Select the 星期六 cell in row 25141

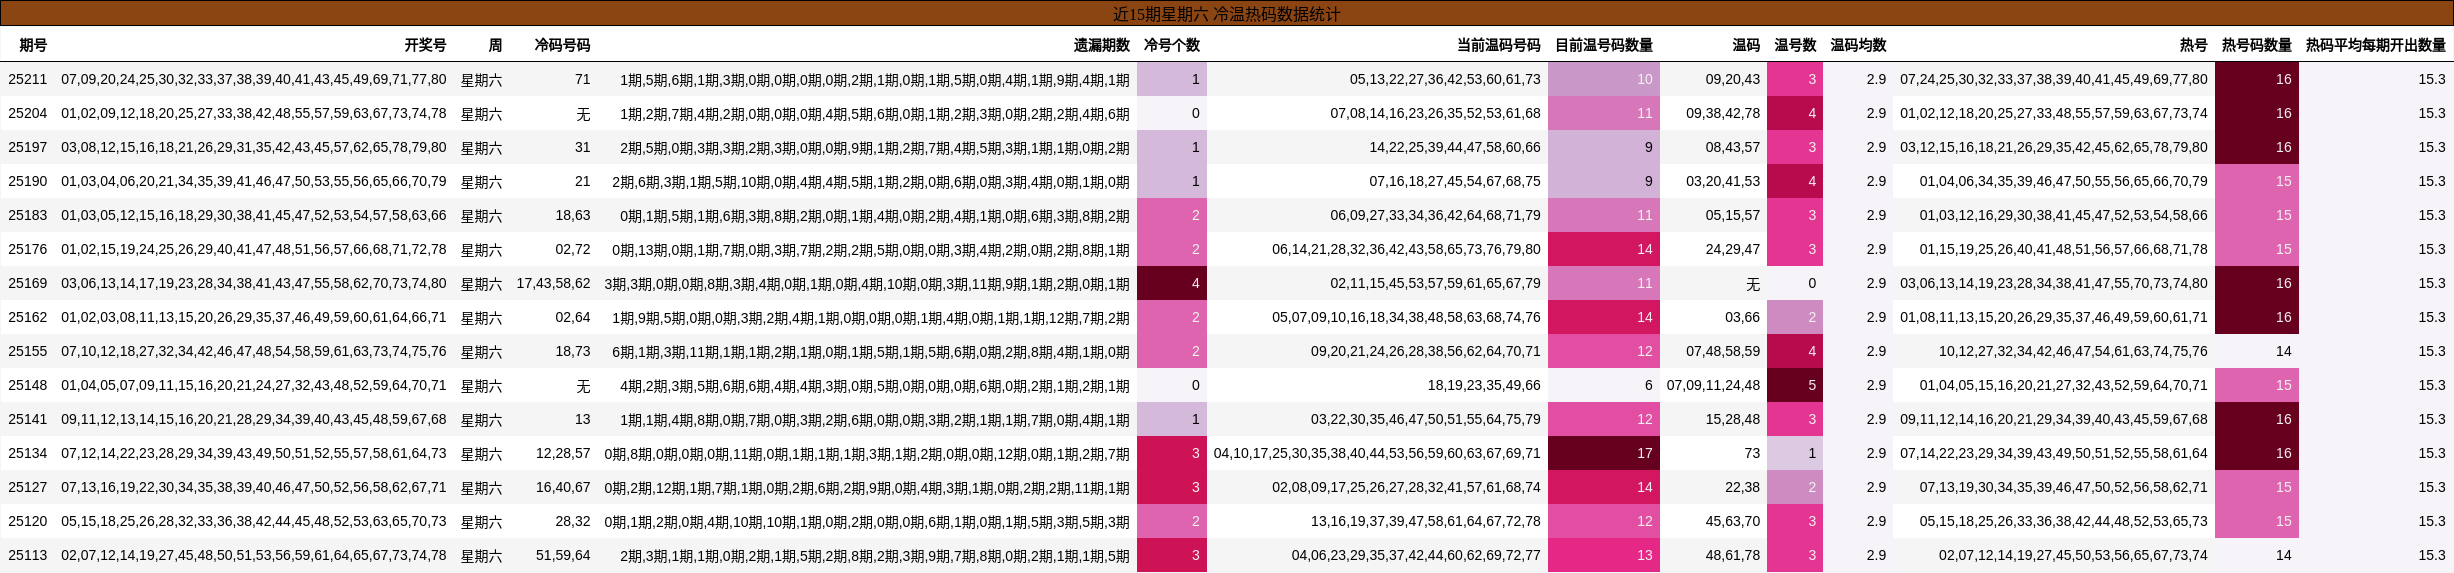click(481, 419)
